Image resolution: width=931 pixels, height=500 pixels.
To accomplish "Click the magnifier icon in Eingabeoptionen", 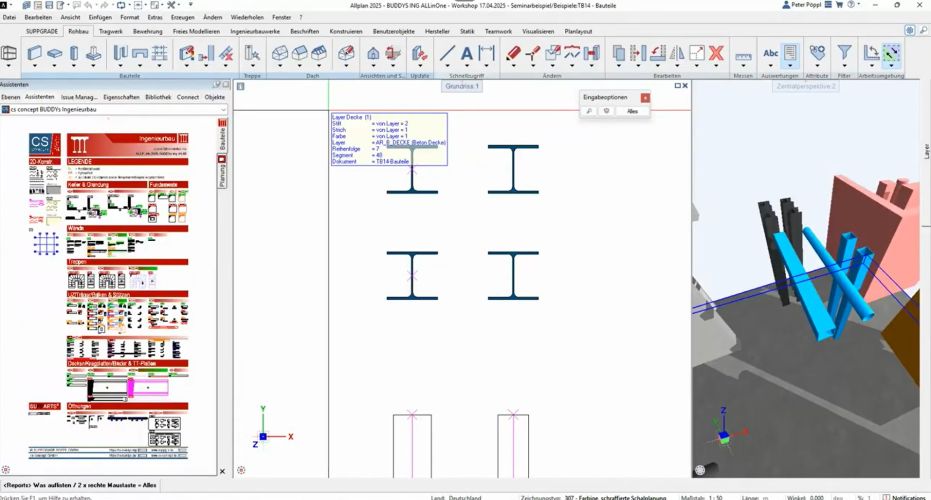I will 589,111.
